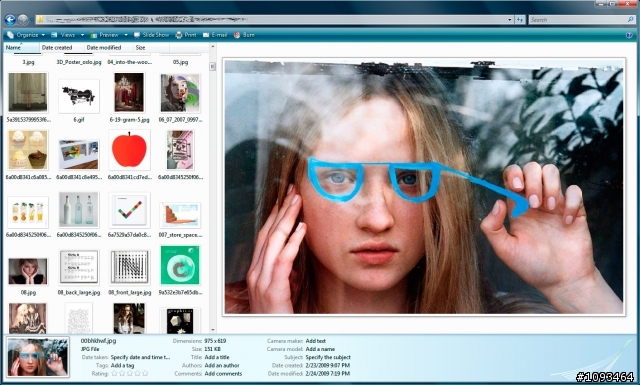This screenshot has width=640, height=385.
Task: Click the folder icon in the address bar
Action: (x=40, y=19)
